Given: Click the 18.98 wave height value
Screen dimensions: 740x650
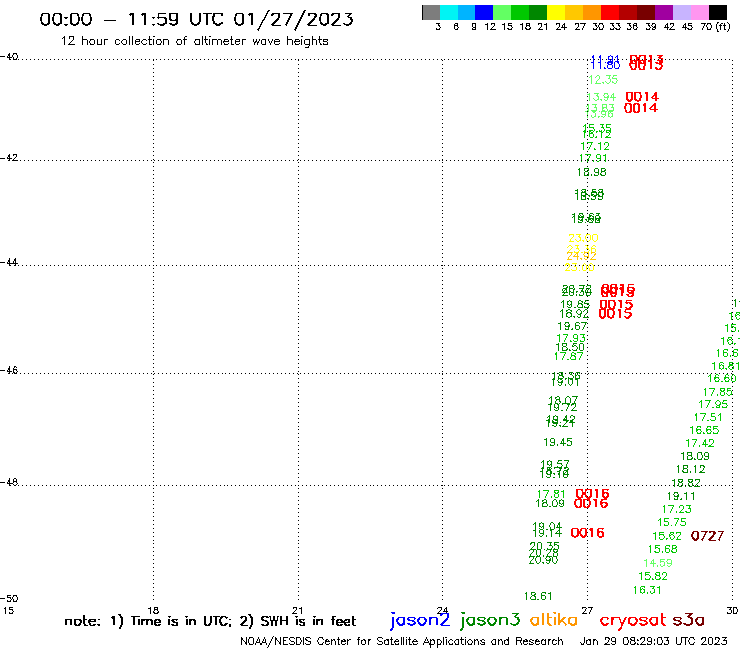Looking at the screenshot, I should point(591,172).
